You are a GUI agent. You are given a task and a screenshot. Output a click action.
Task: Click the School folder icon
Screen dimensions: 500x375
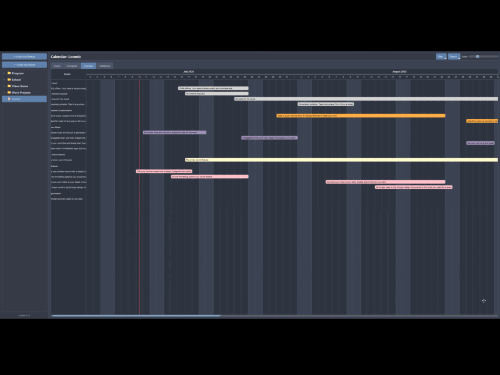pos(9,79)
